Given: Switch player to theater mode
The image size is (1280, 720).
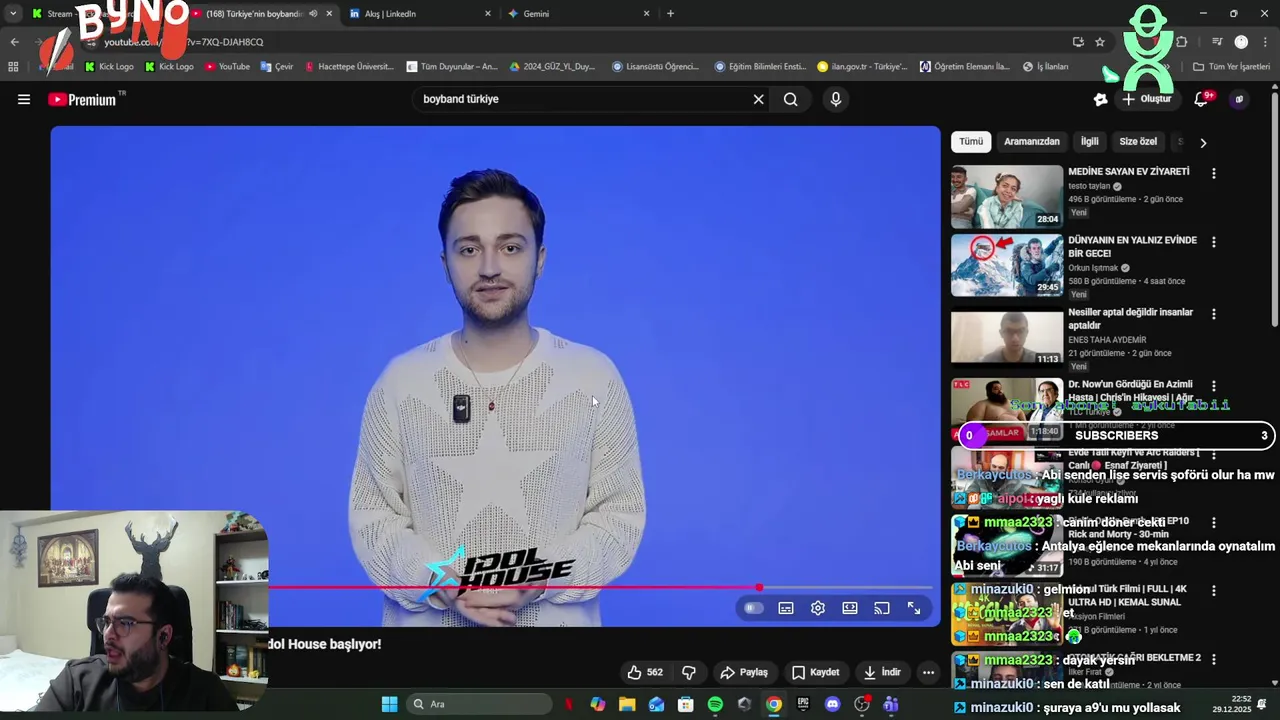Looking at the screenshot, I should tap(850, 608).
